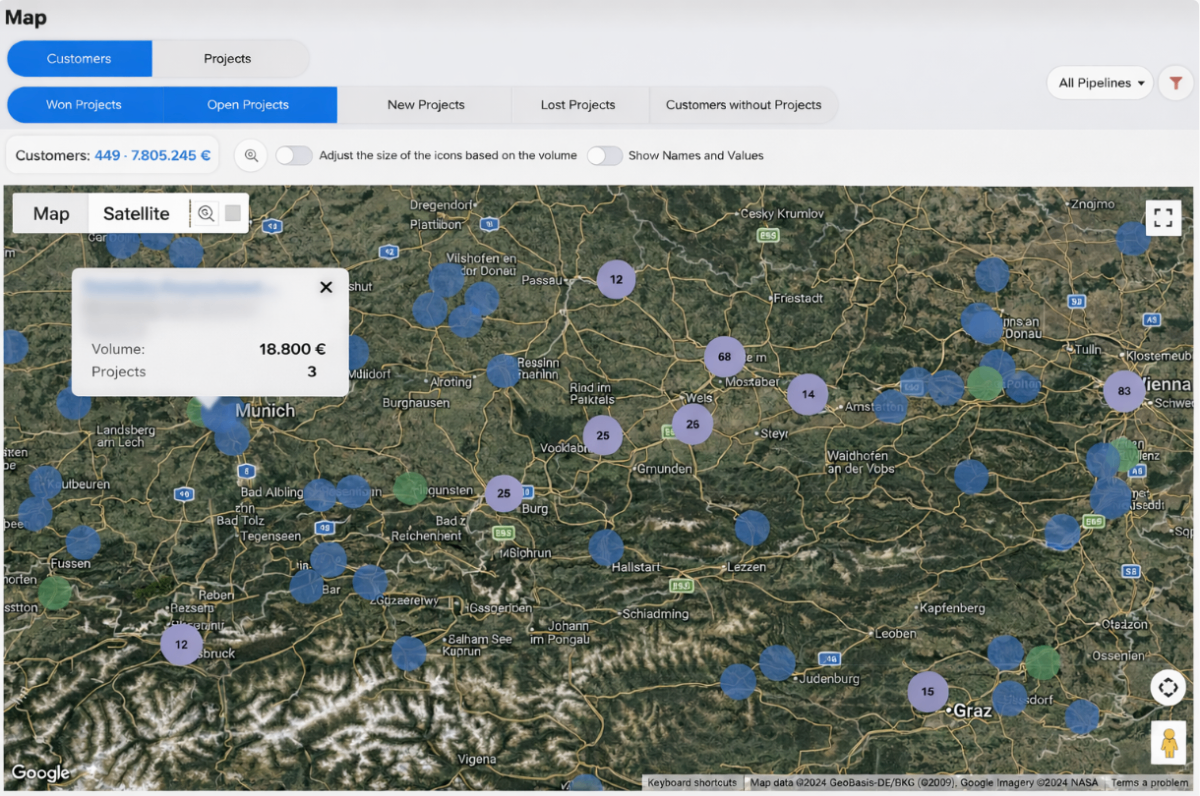Viewport: 1200px width, 796px height.
Task: Select Customers without Projects filter
Action: 743,104
